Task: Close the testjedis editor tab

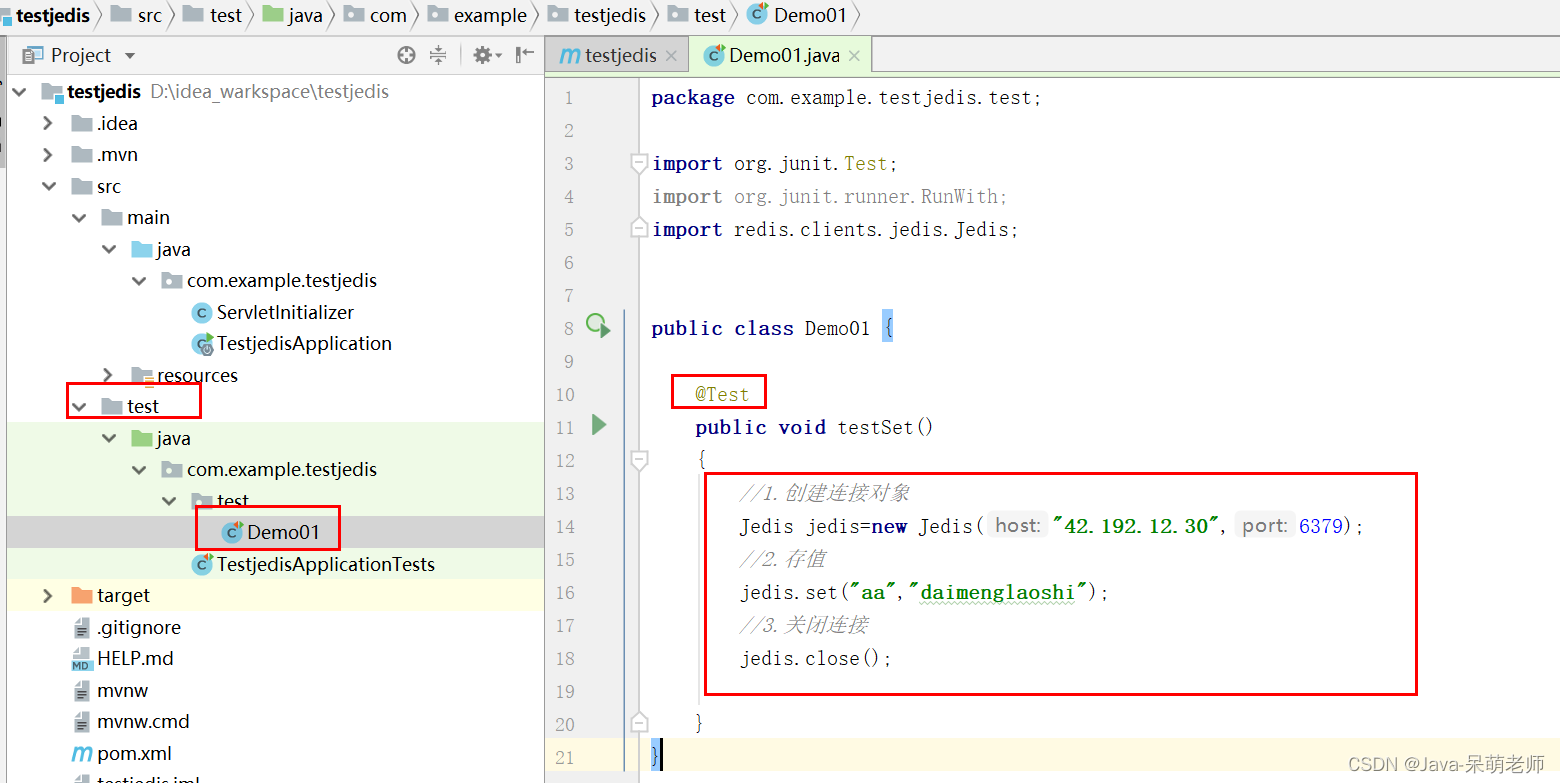Action: click(x=671, y=56)
